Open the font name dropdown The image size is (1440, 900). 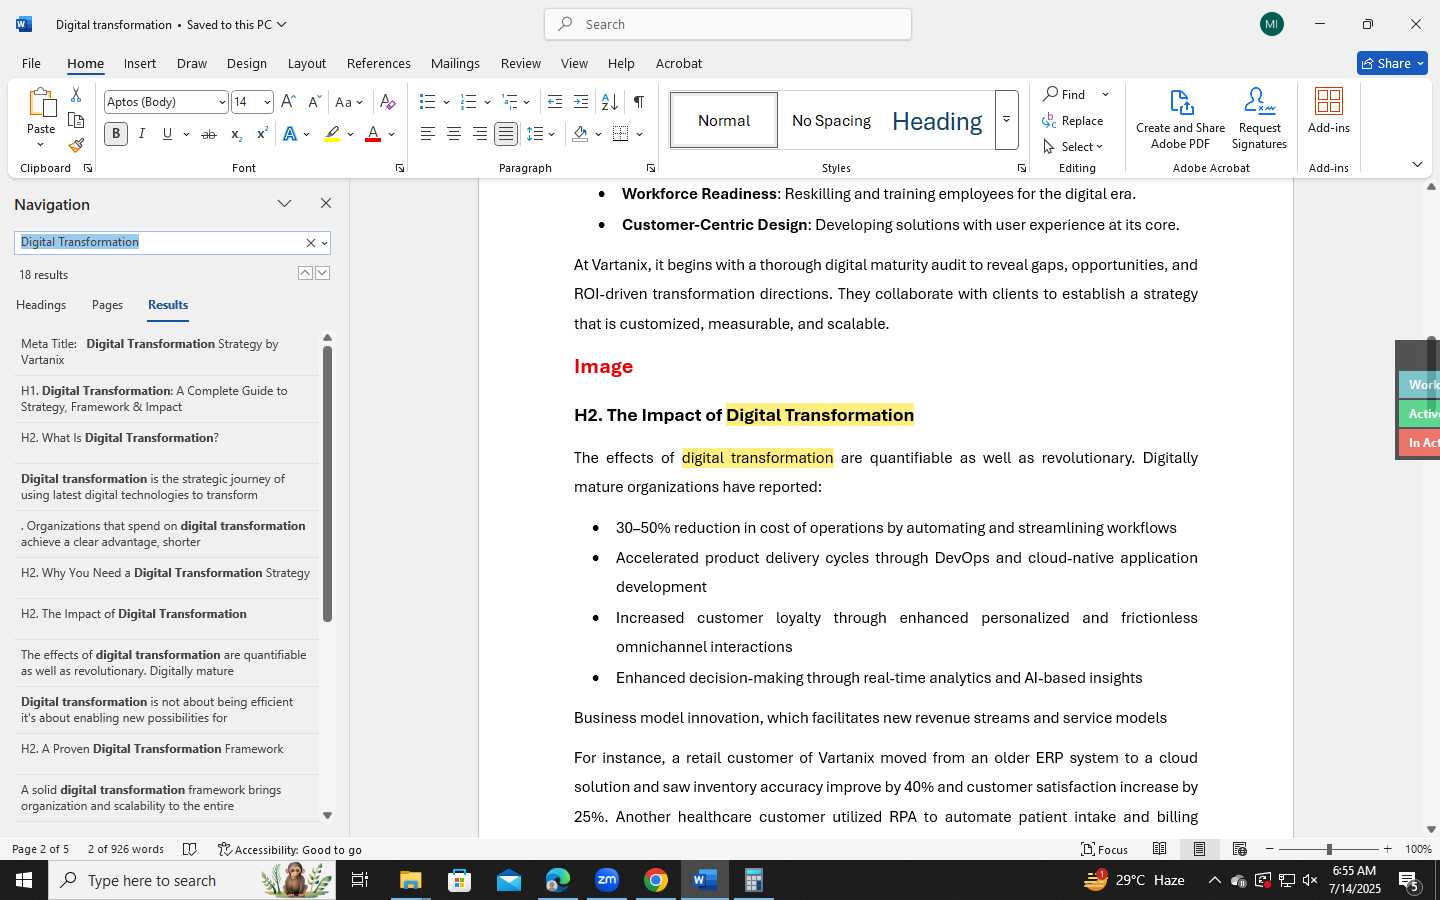click(222, 102)
